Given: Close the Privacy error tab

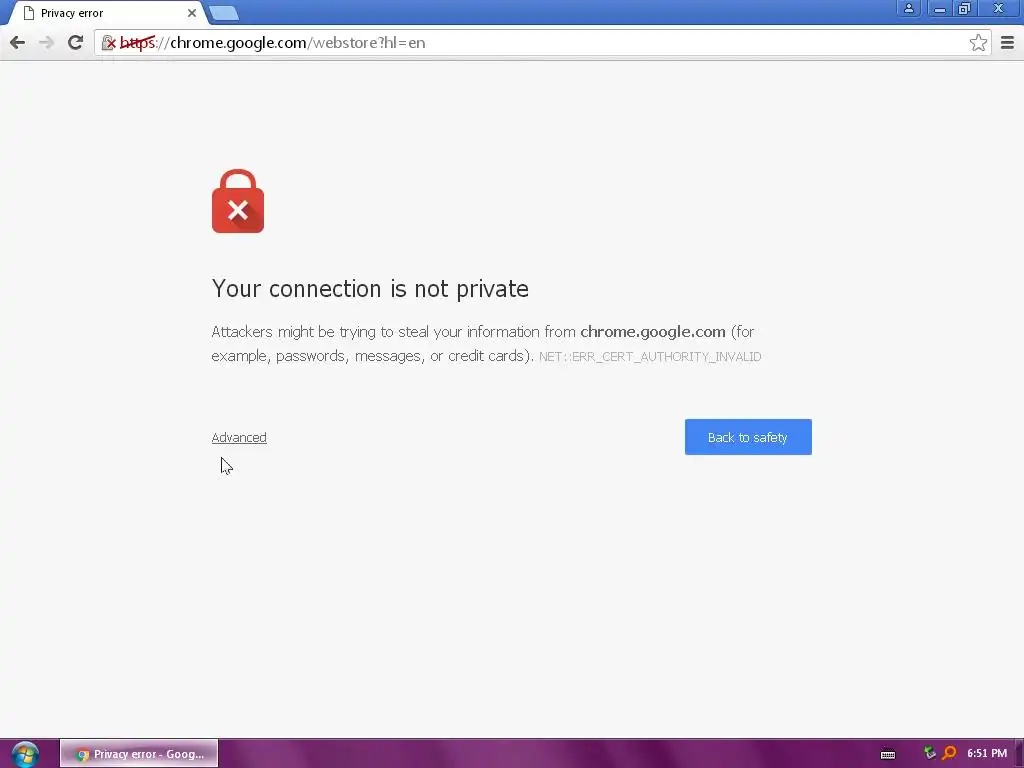Looking at the screenshot, I should pyautogui.click(x=192, y=13).
